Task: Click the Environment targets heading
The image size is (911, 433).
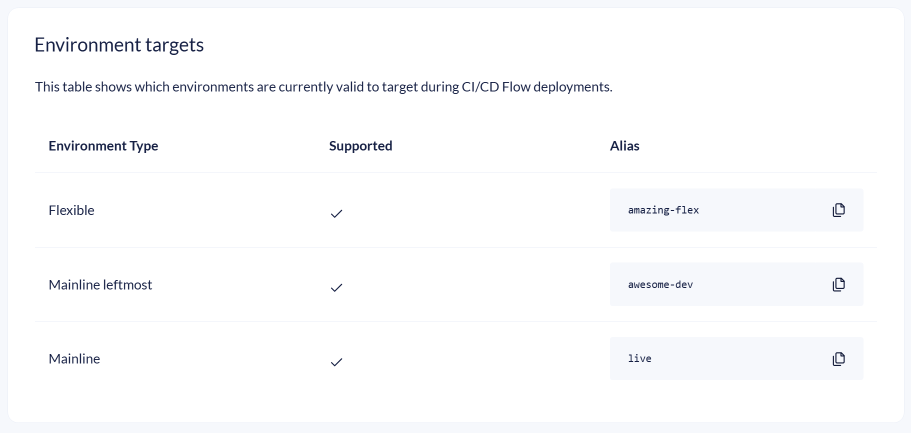Action: click(119, 45)
